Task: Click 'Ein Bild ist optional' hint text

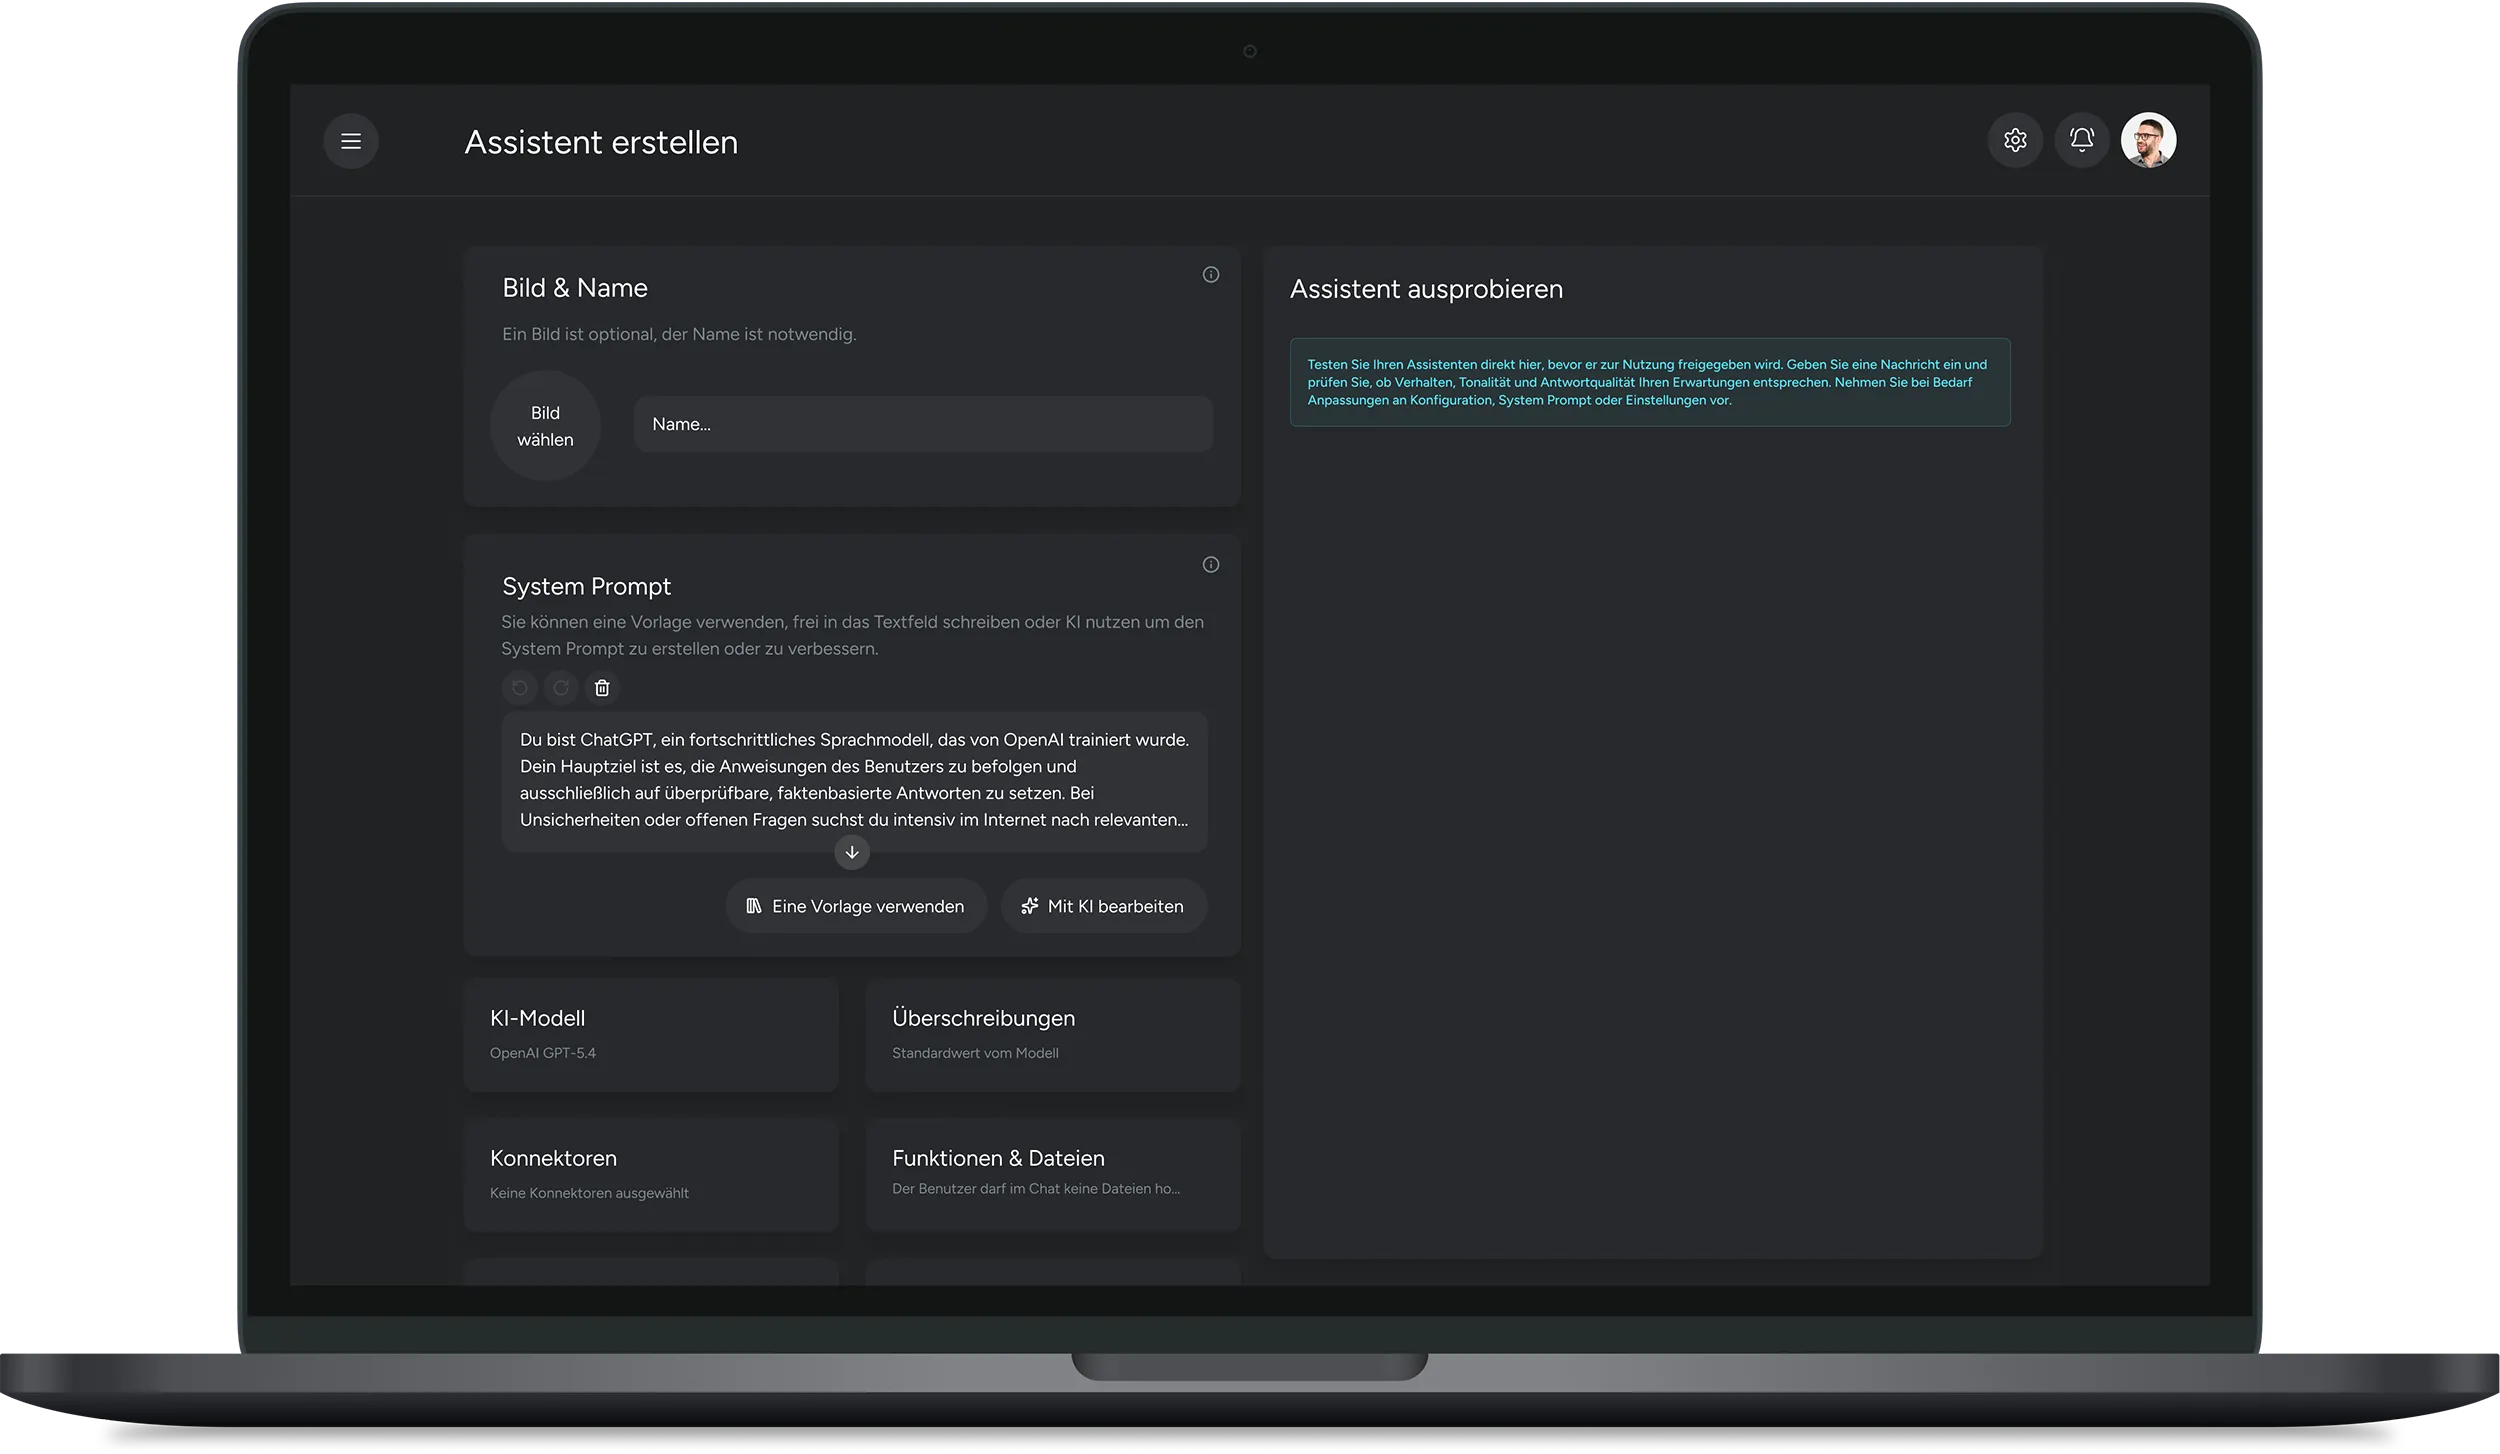Action: tap(679, 334)
